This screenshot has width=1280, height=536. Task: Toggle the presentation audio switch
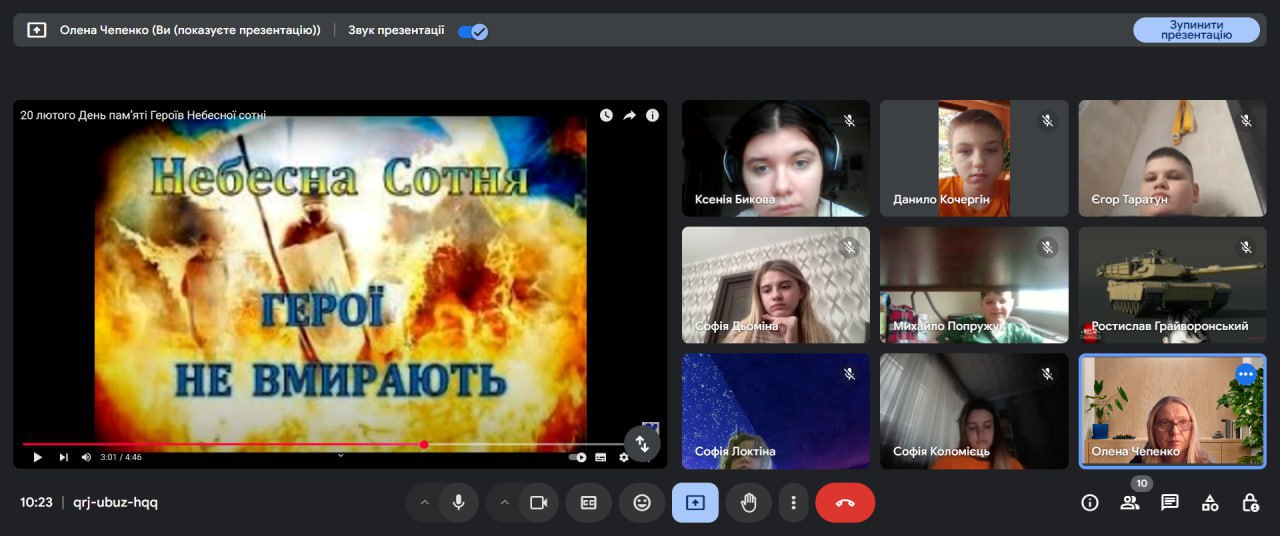tap(472, 31)
